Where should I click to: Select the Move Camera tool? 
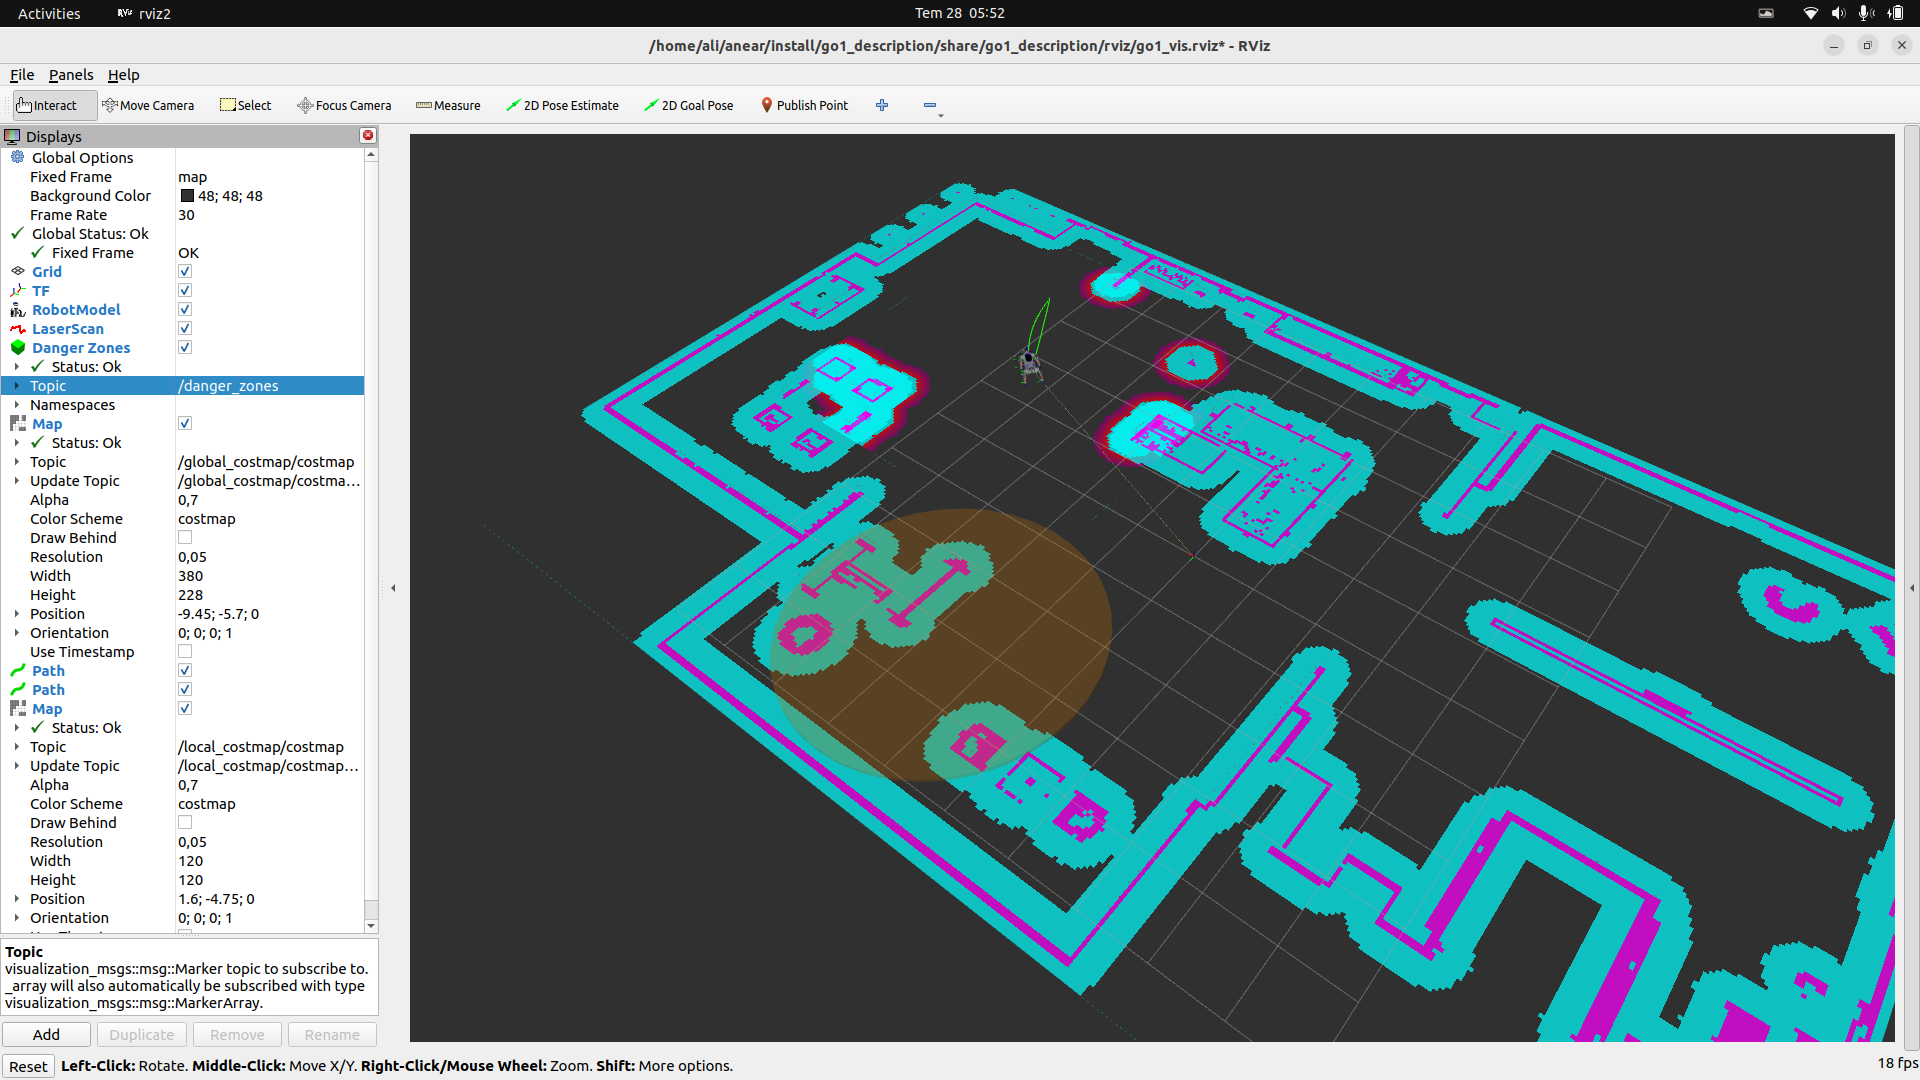pyautogui.click(x=148, y=105)
